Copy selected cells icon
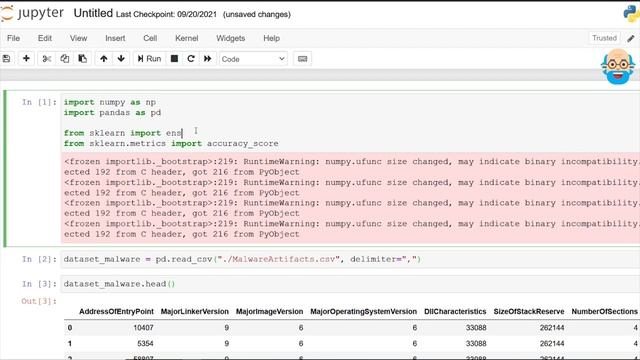This screenshot has width=640, height=360. (64, 59)
